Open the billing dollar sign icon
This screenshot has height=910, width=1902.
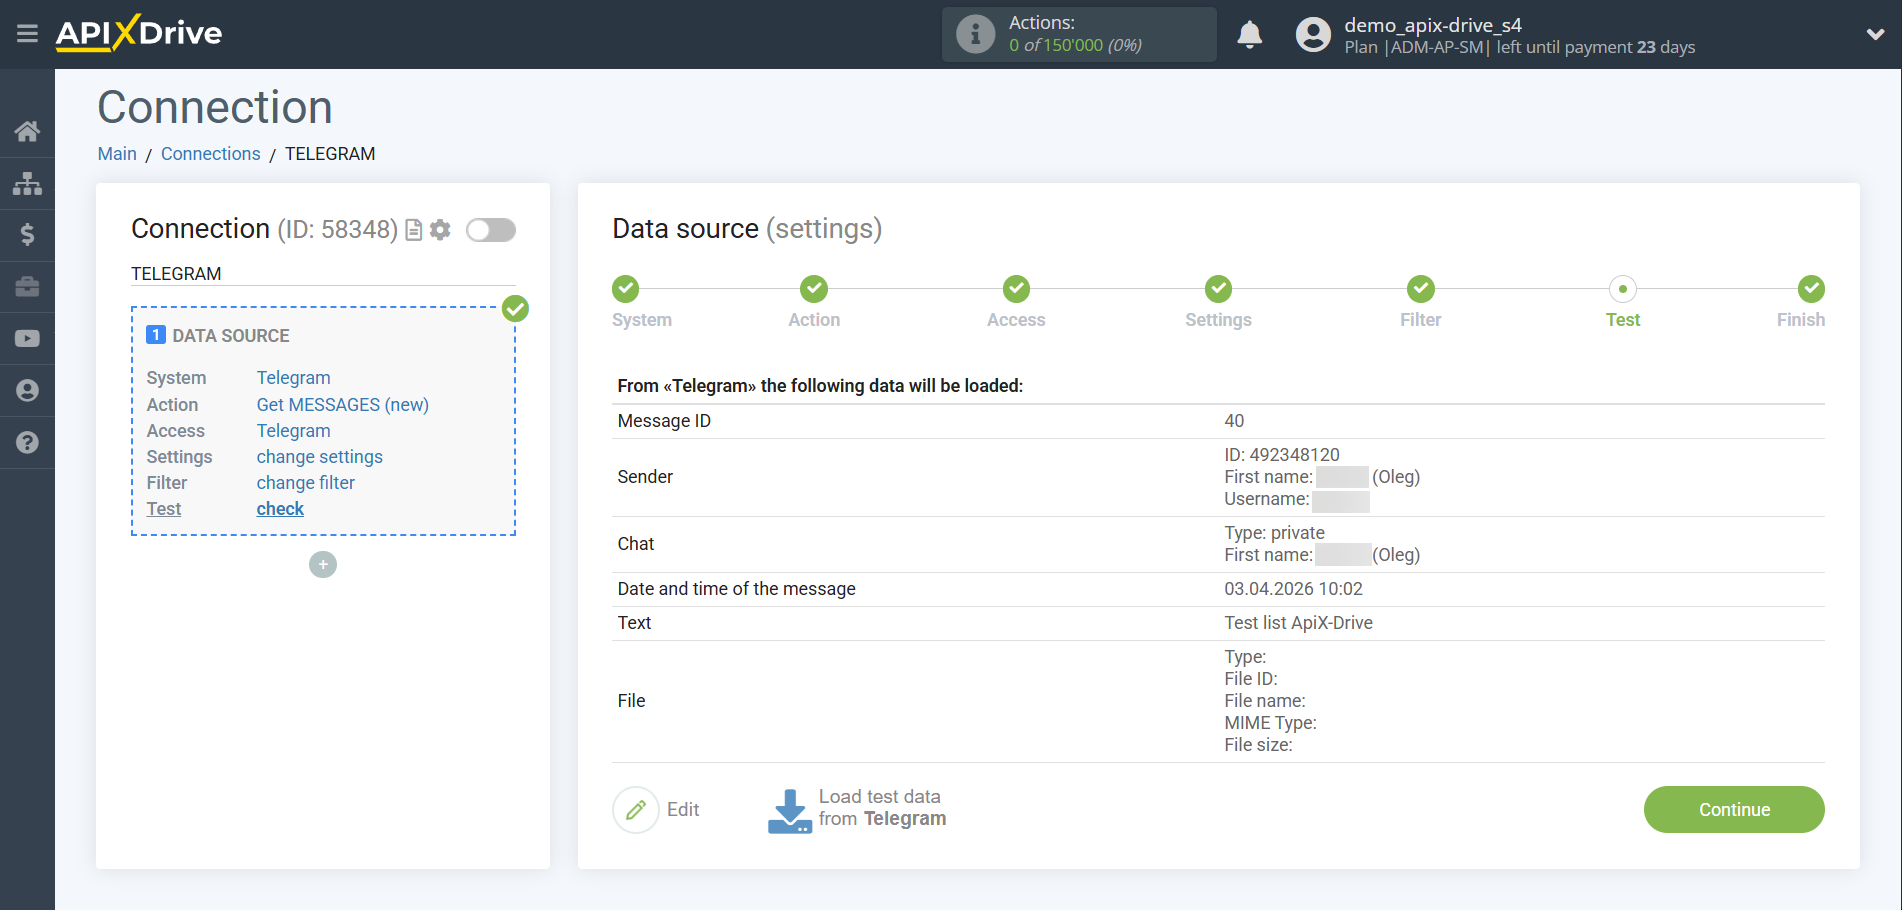pyautogui.click(x=27, y=235)
